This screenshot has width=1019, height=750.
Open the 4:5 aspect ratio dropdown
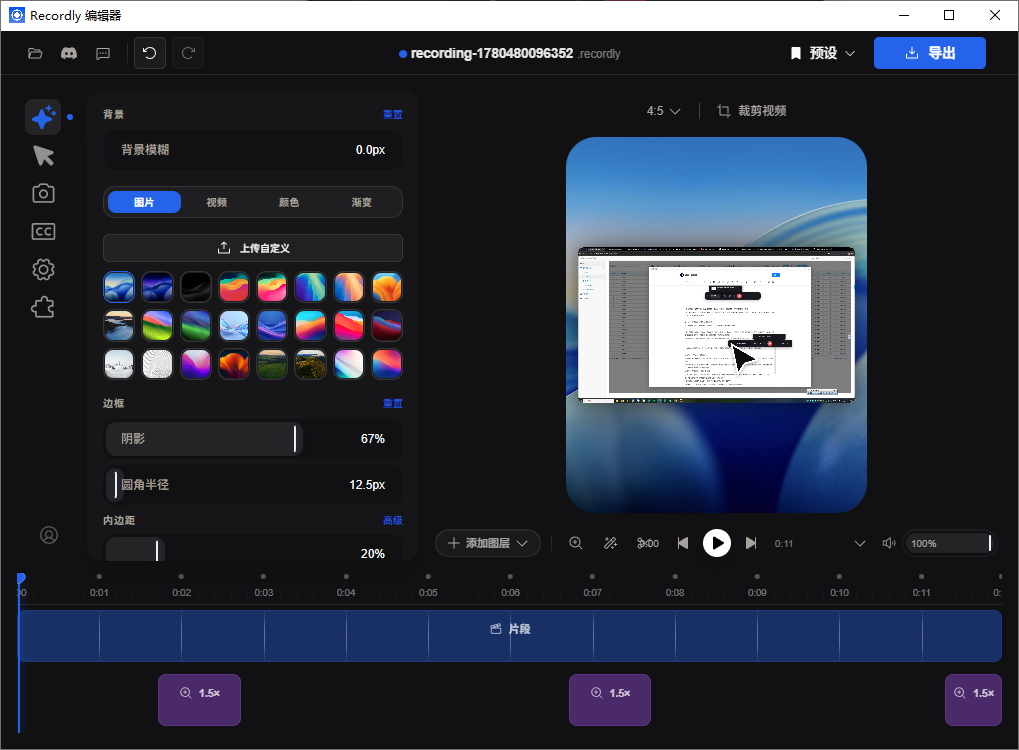coord(663,111)
